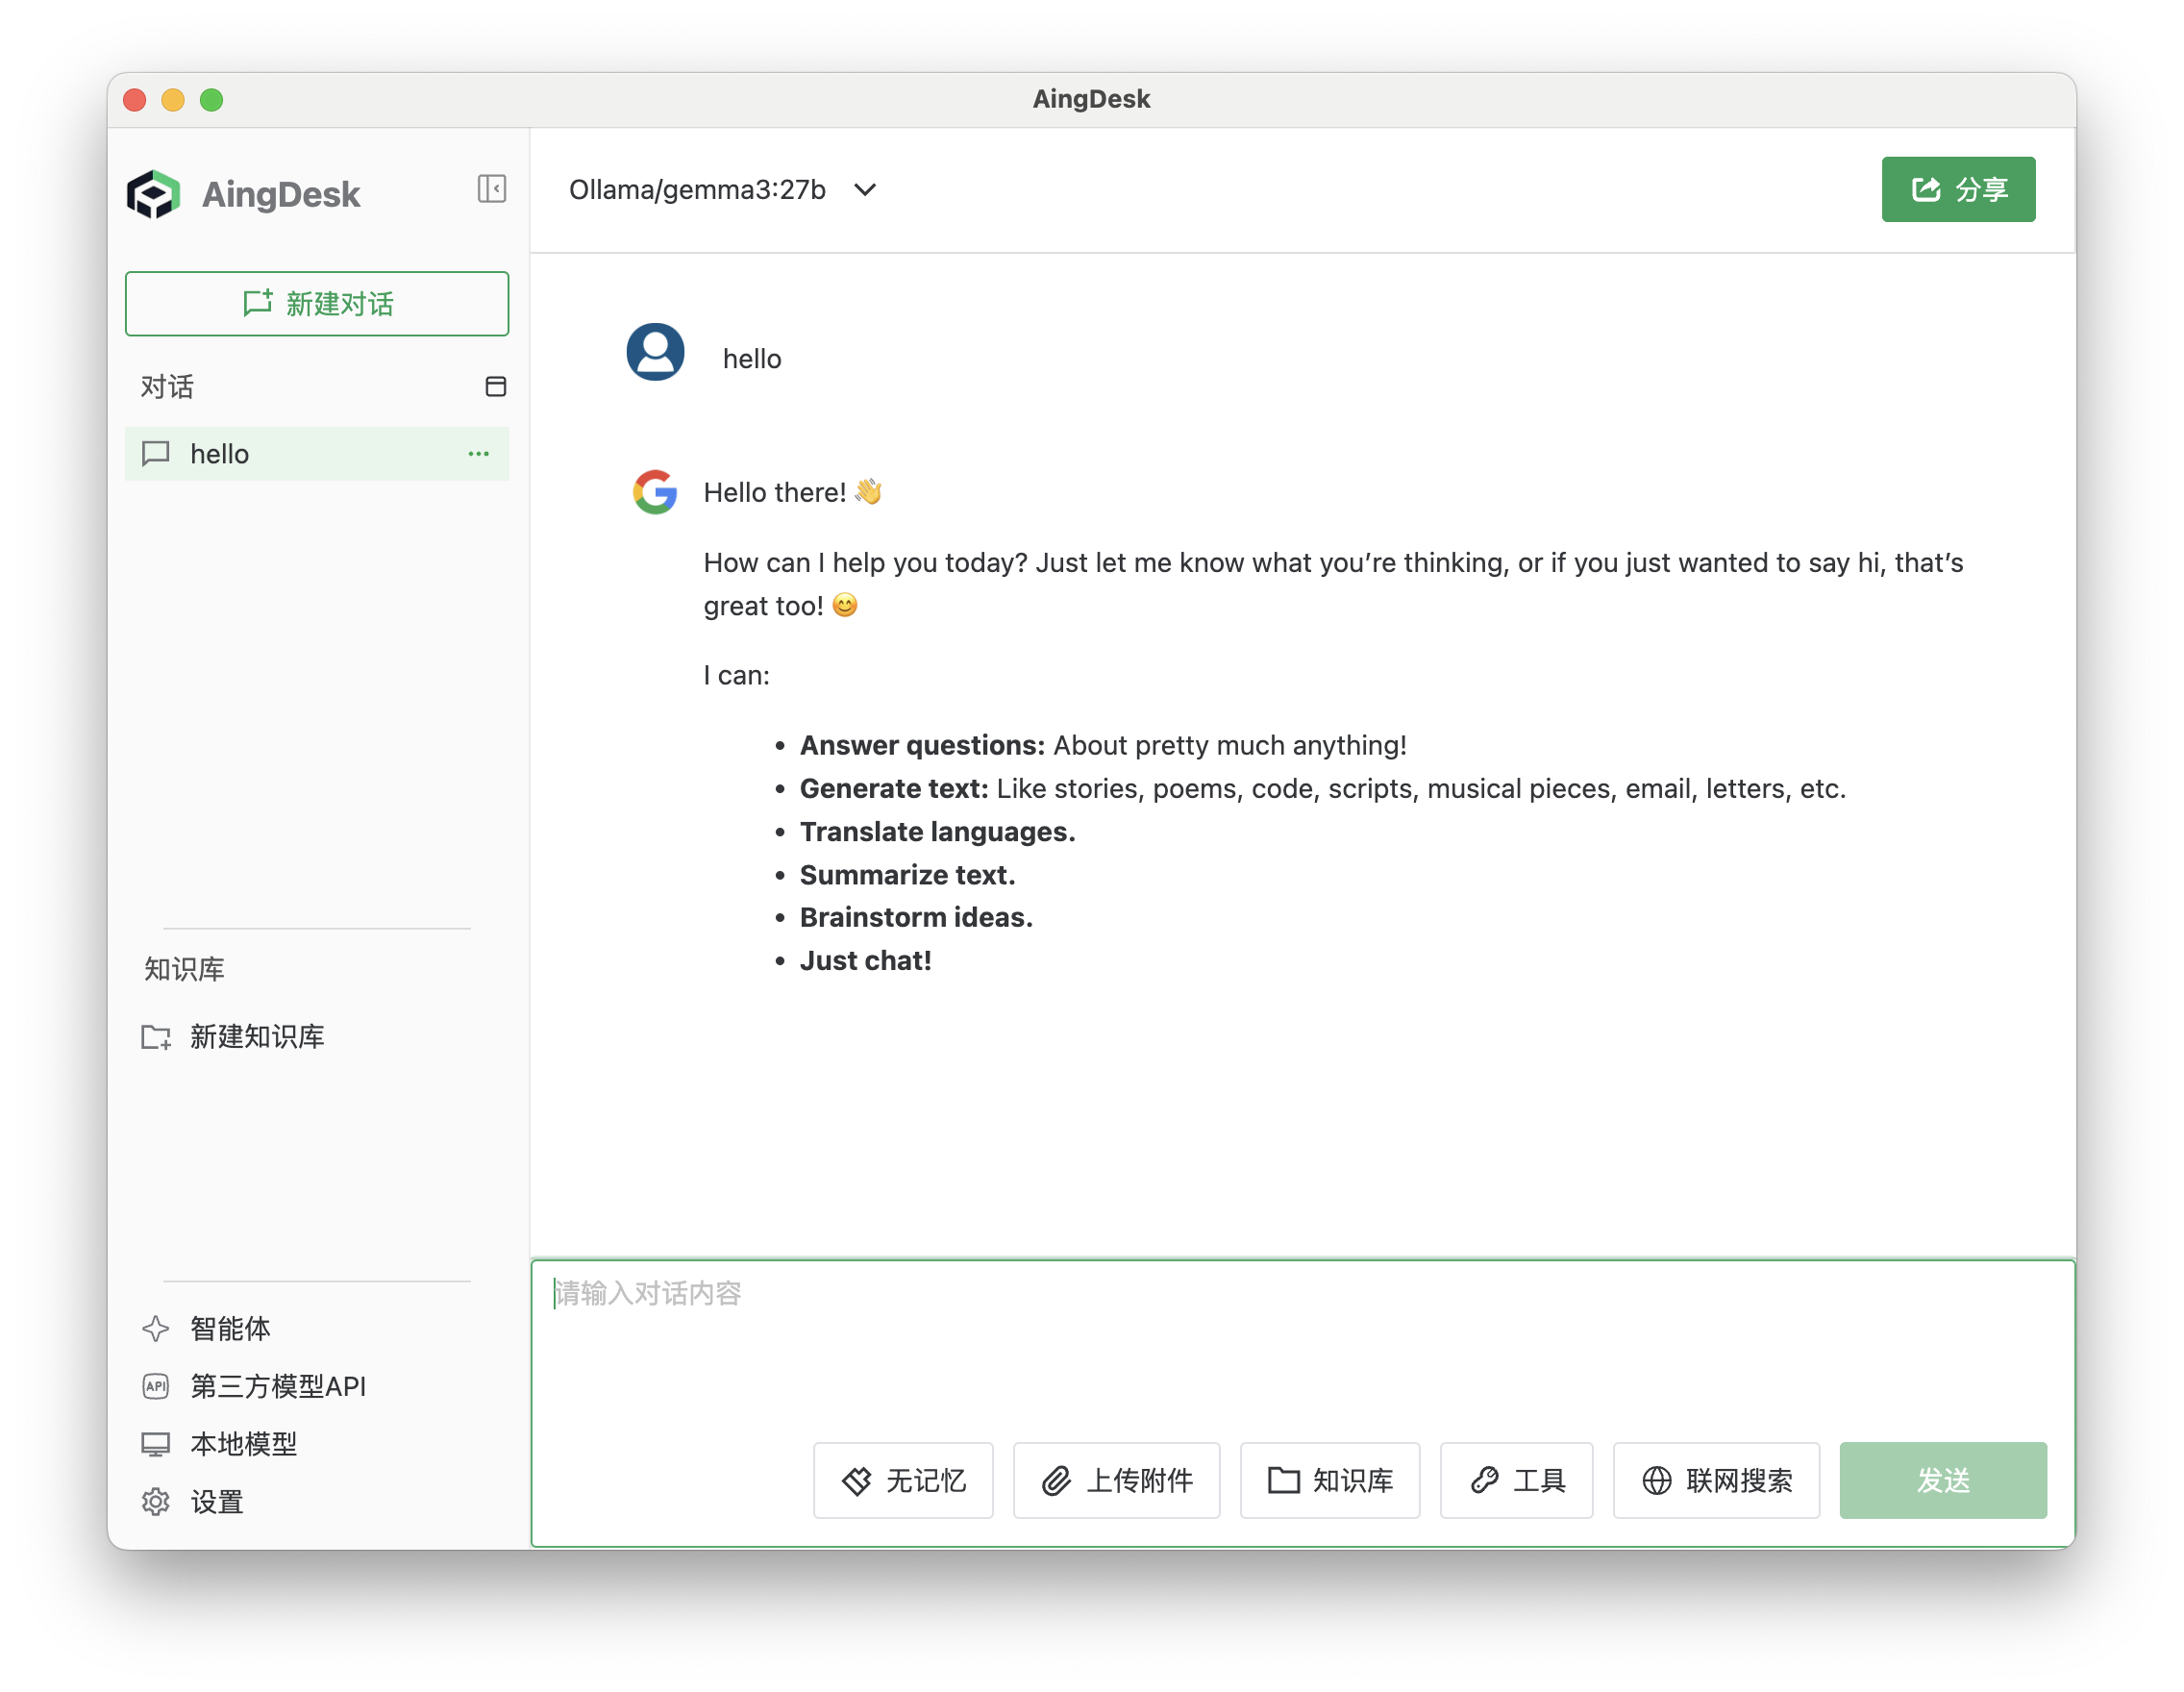Image resolution: width=2184 pixels, height=1692 pixels.
Task: Collapse the sidebar with the panel icon
Action: (491, 189)
